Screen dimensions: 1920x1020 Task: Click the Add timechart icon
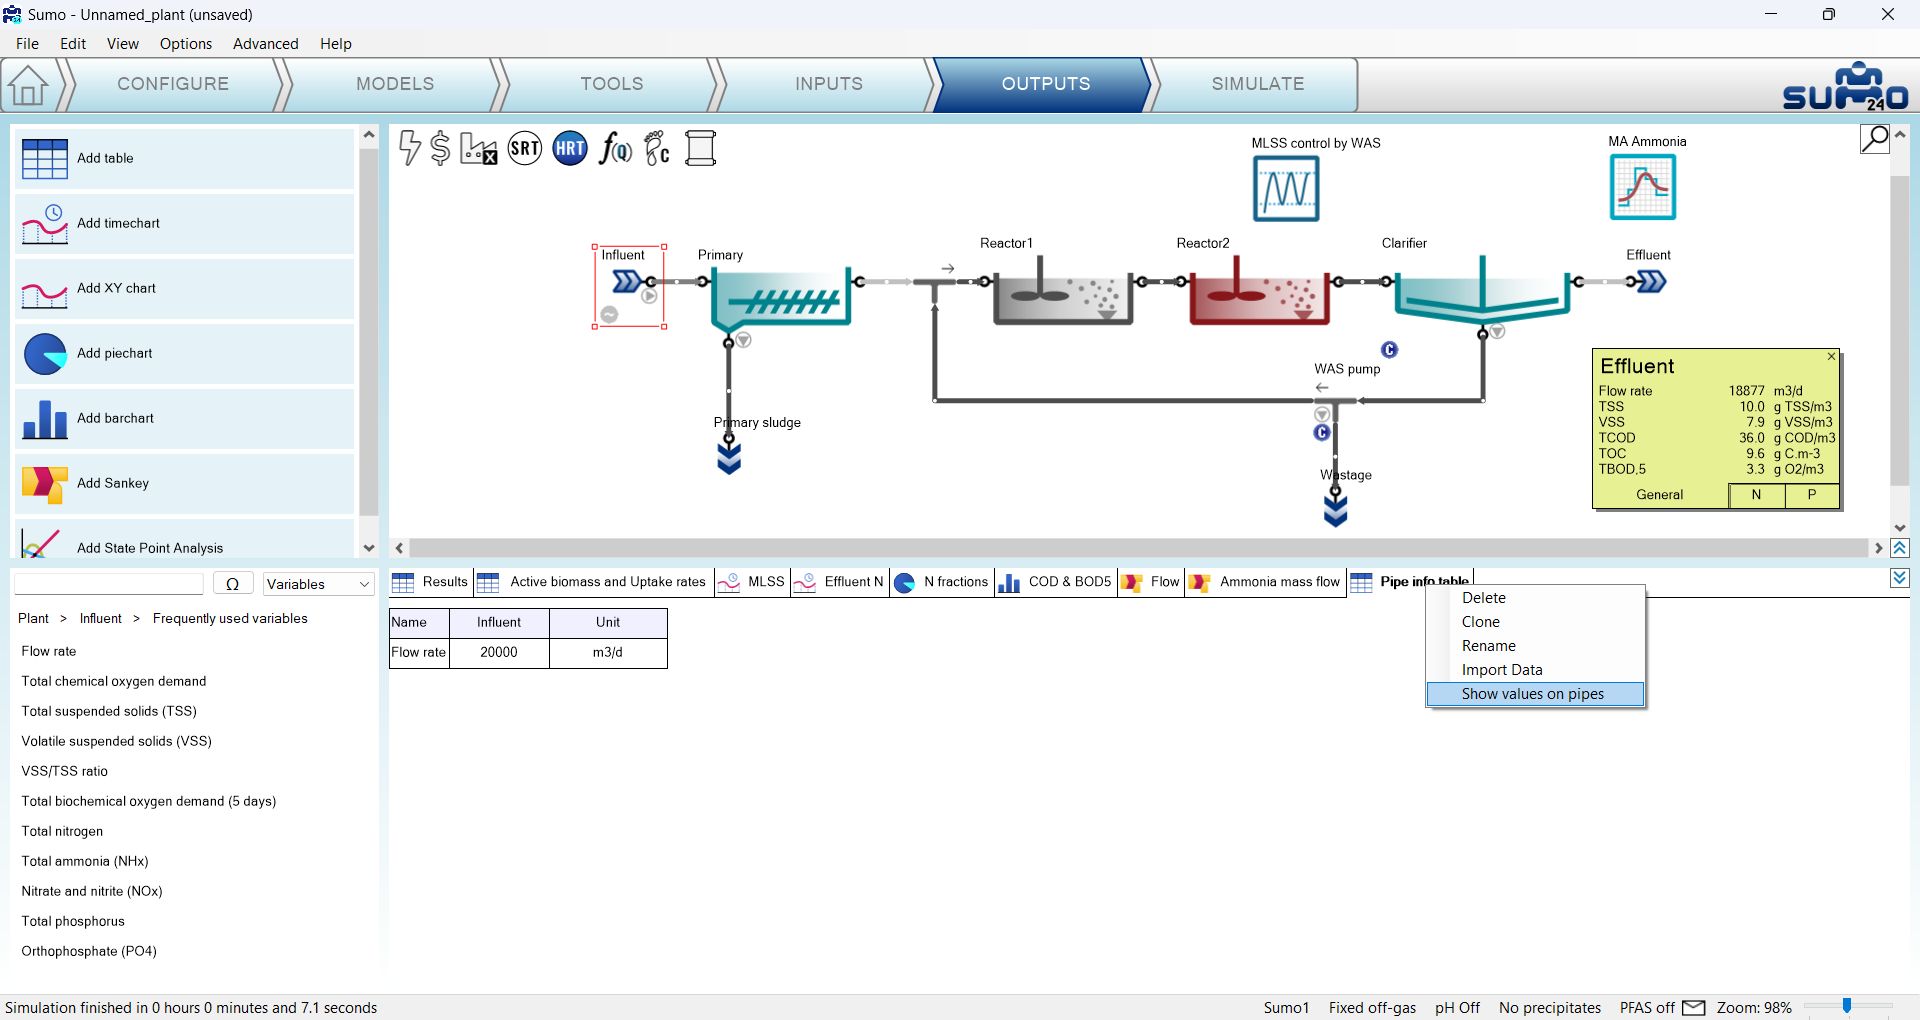pyautogui.click(x=45, y=223)
